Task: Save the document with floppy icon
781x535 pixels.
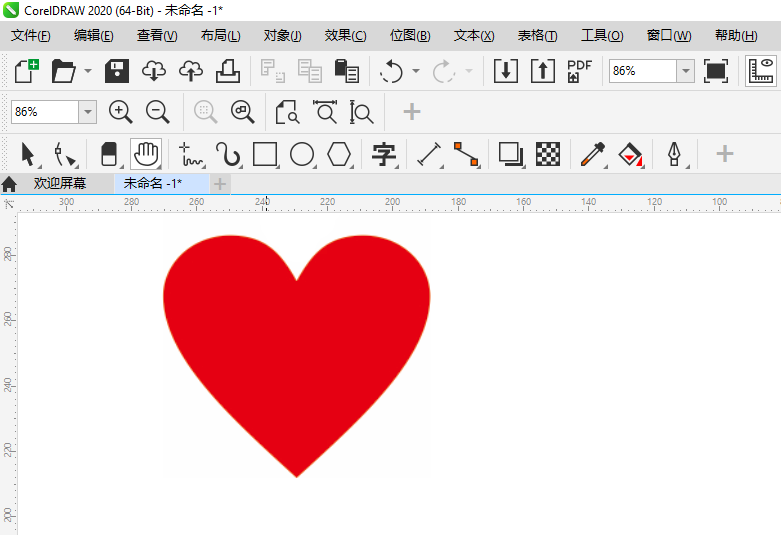Action: tap(117, 71)
